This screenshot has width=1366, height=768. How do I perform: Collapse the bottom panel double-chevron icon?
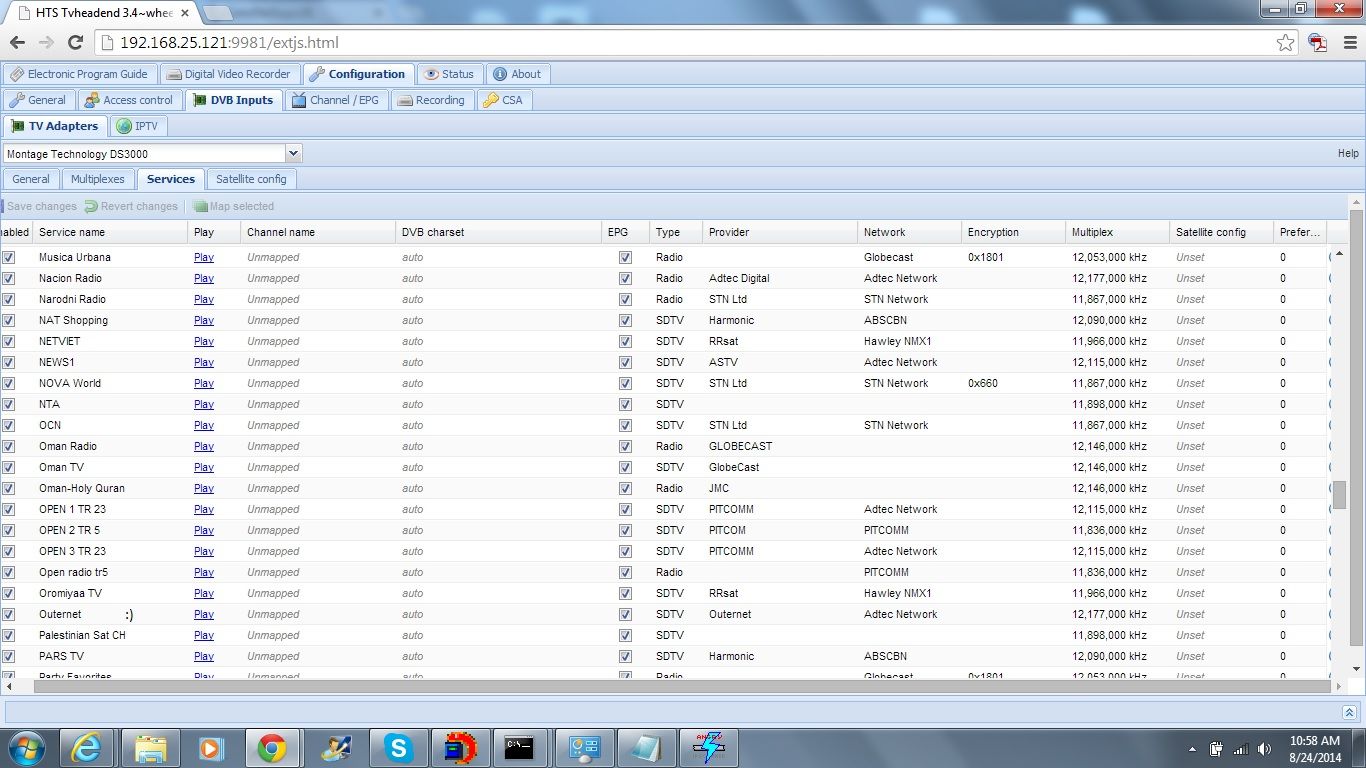[x=1349, y=712]
